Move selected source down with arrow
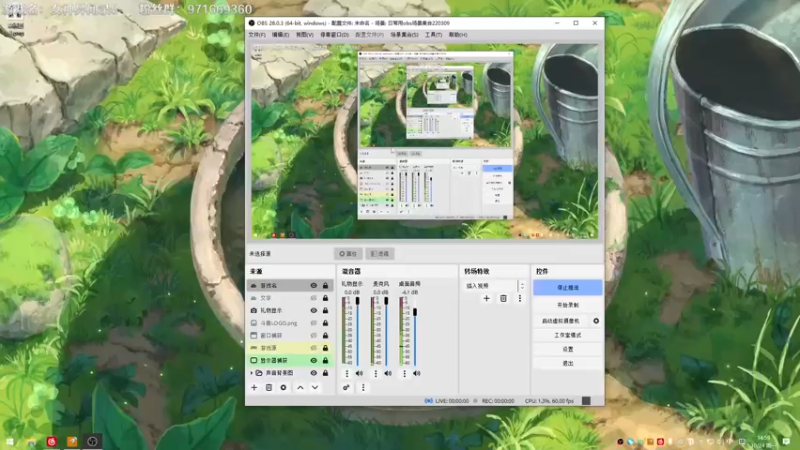The height and width of the screenshot is (450, 800). tap(315, 388)
